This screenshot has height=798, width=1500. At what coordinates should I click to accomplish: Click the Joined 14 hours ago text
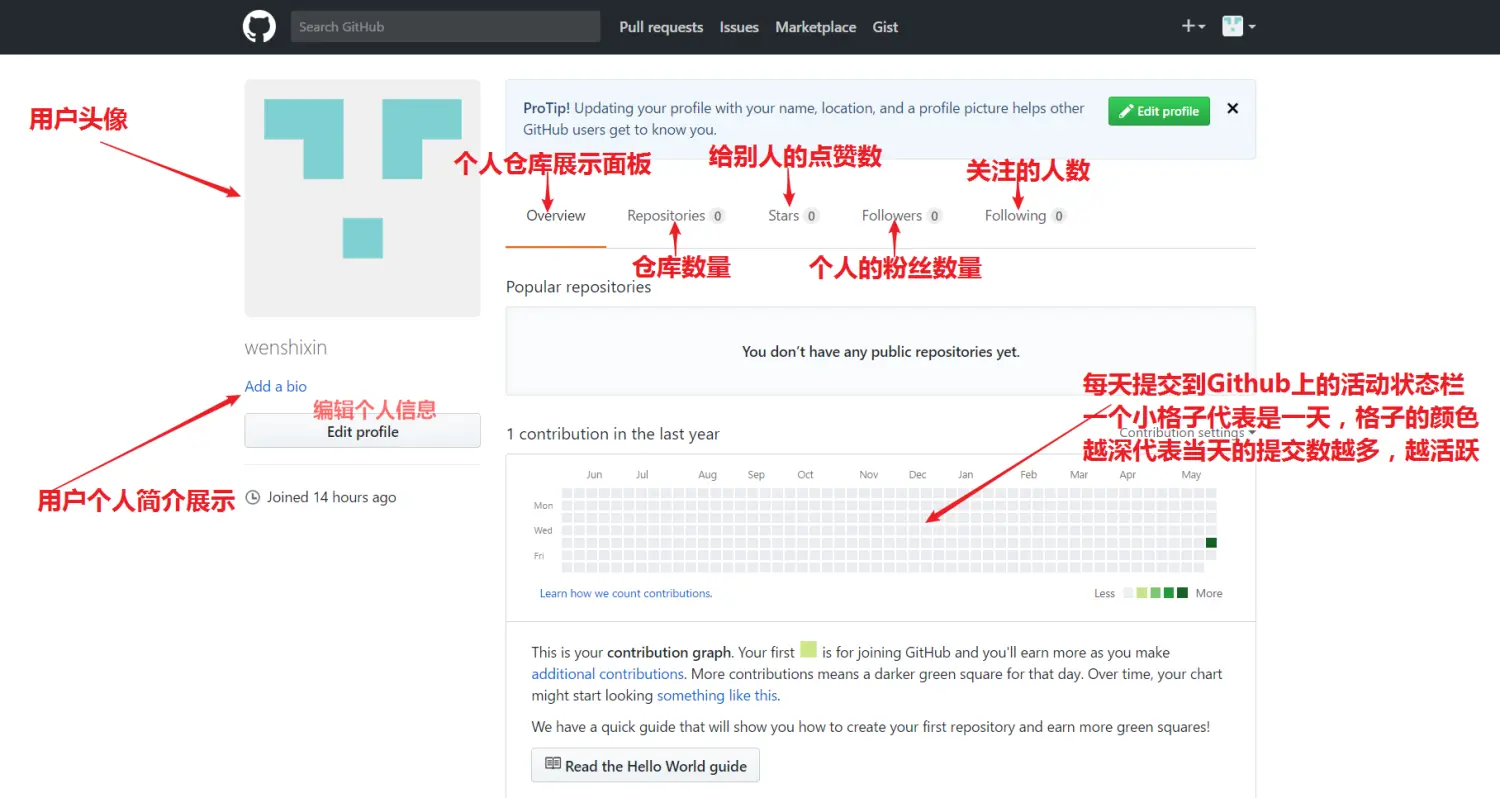click(x=331, y=497)
